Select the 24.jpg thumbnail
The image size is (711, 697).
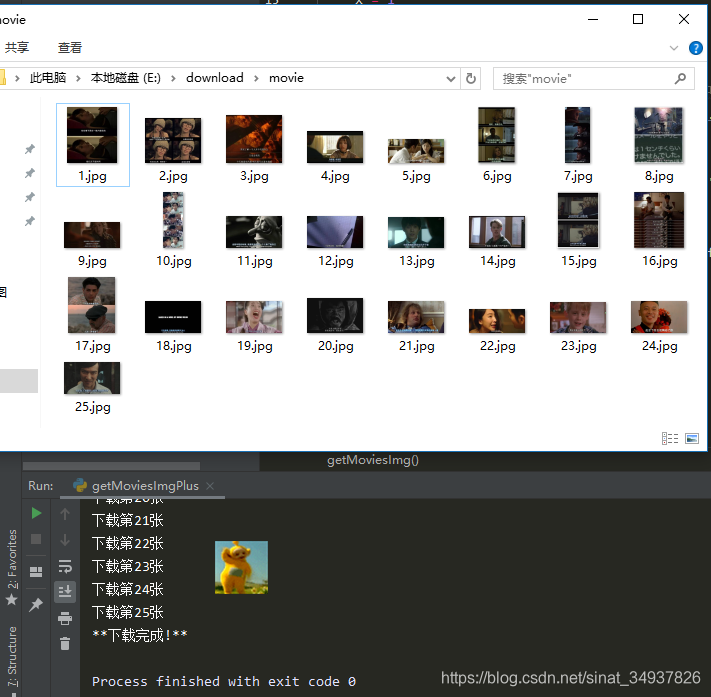click(x=659, y=317)
